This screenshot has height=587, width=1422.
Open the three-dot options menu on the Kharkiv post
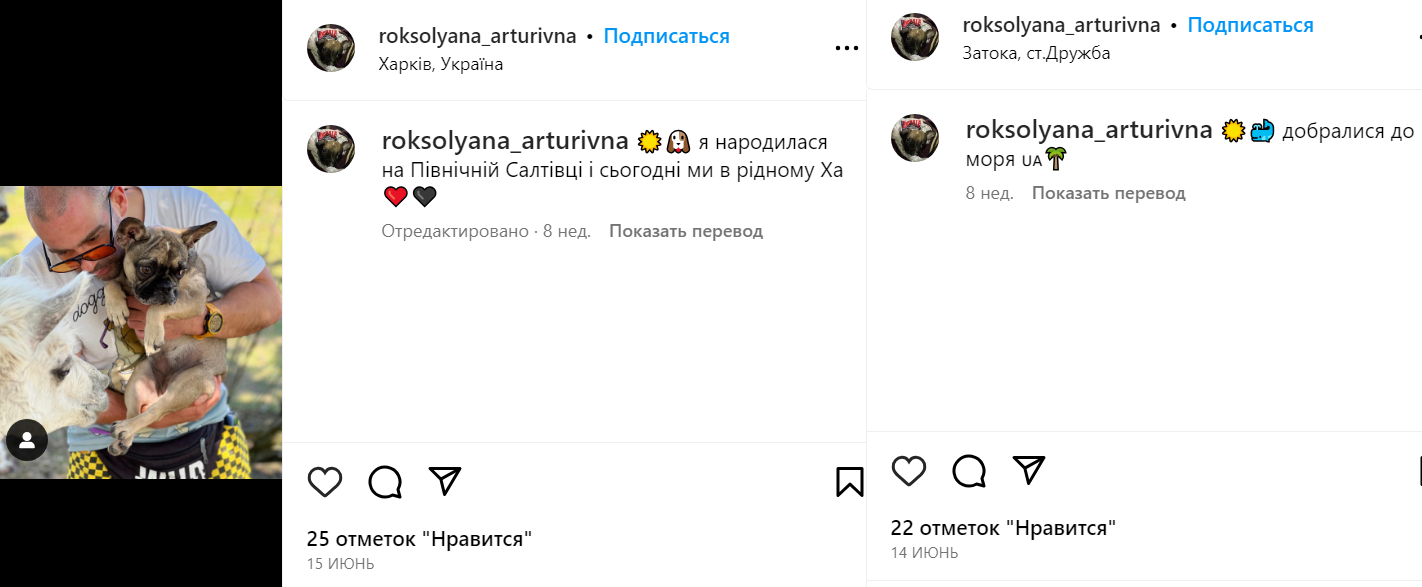(x=846, y=48)
